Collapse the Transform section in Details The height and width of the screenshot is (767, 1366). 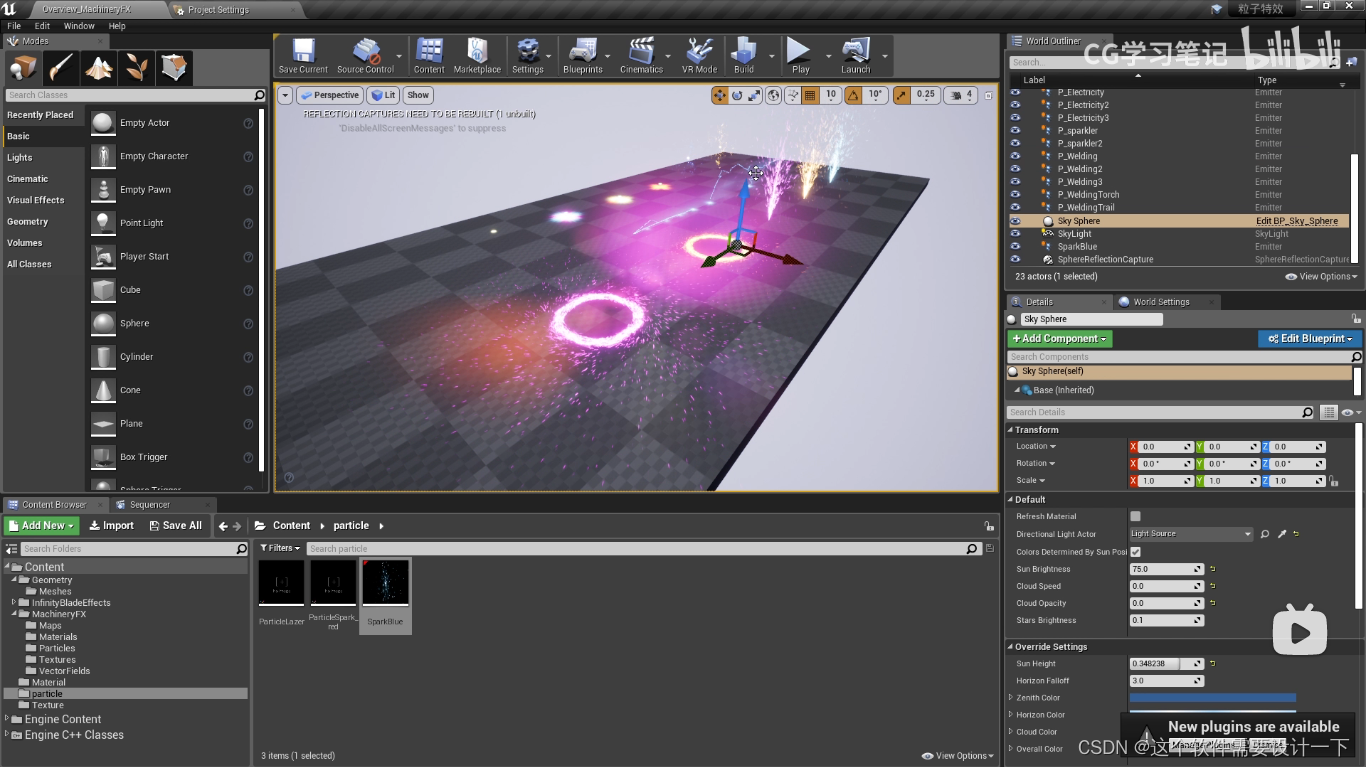point(1010,430)
